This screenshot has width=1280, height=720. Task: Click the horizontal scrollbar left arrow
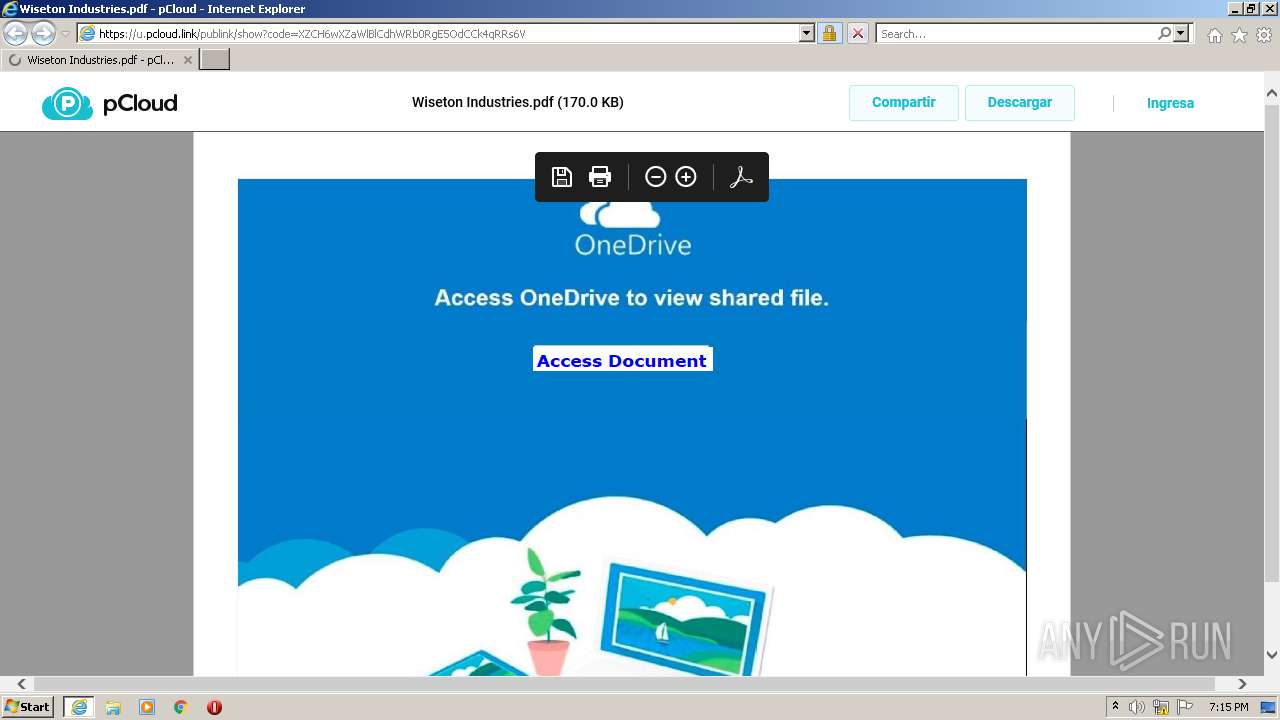pyautogui.click(x=21, y=684)
